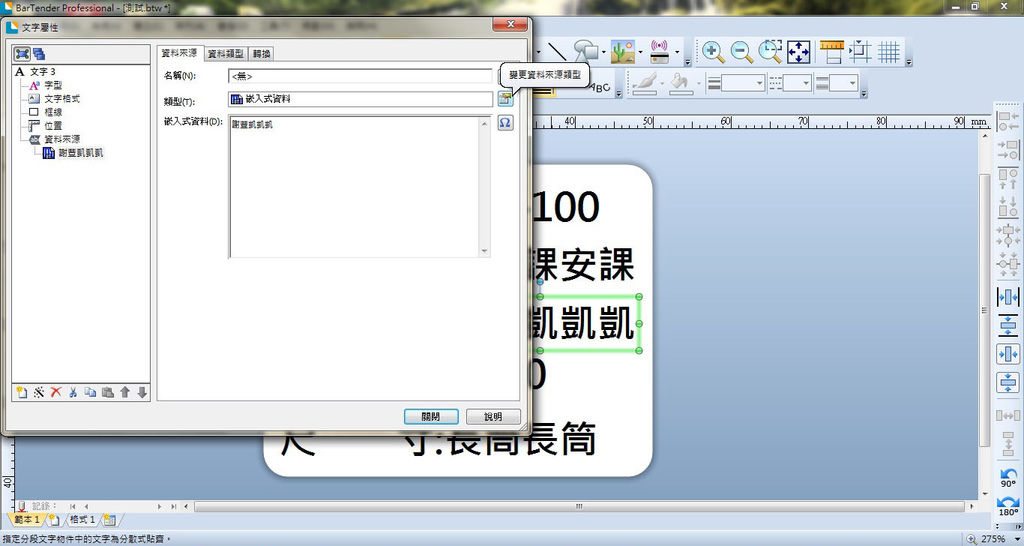
Task: Select the 位置 (position) tree node
Action: click(x=53, y=125)
